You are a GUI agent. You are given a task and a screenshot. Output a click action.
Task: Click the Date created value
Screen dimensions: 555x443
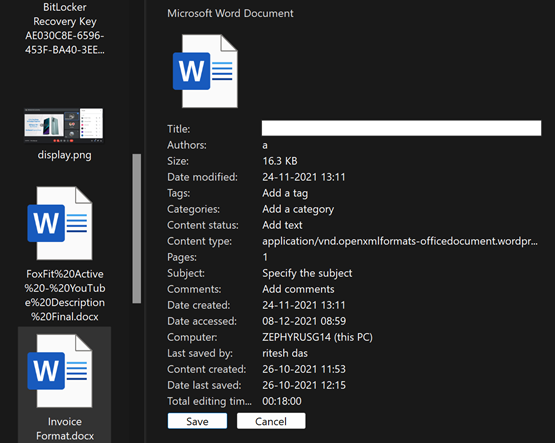(x=304, y=305)
